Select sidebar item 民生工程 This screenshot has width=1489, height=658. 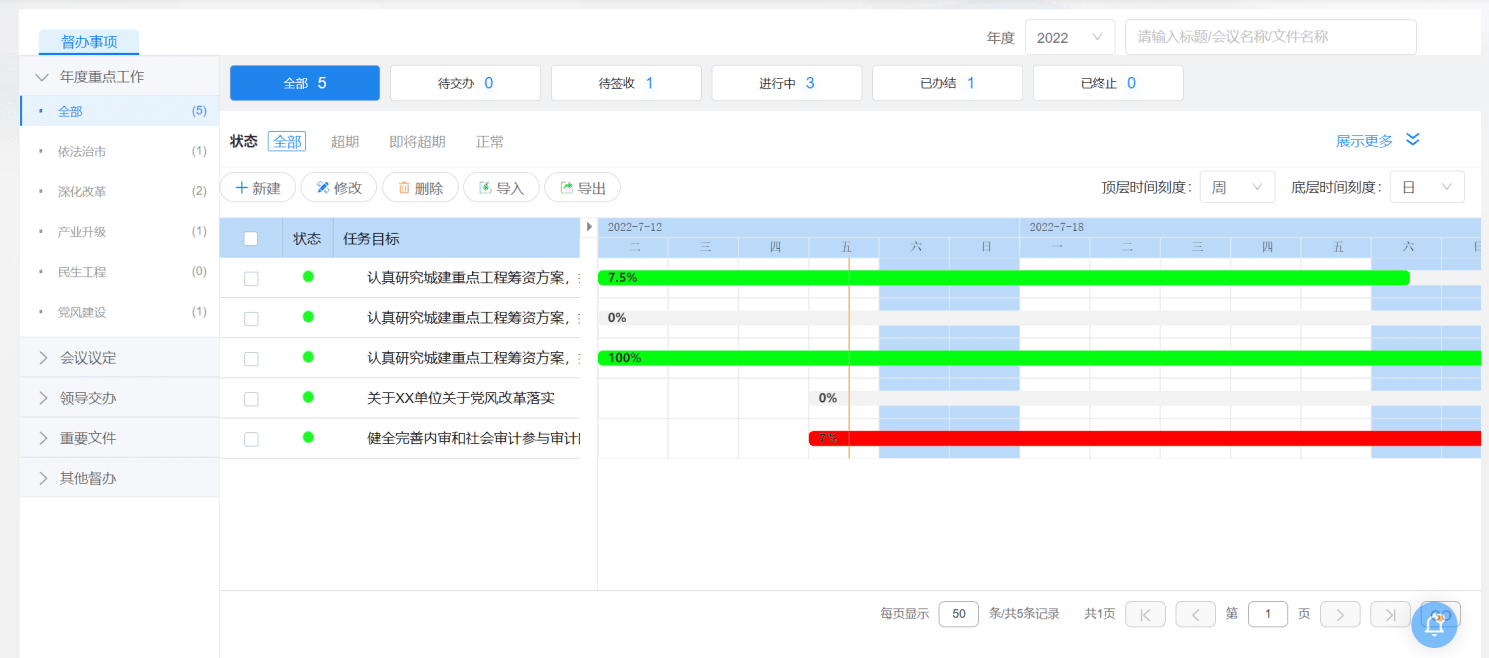[119, 271]
